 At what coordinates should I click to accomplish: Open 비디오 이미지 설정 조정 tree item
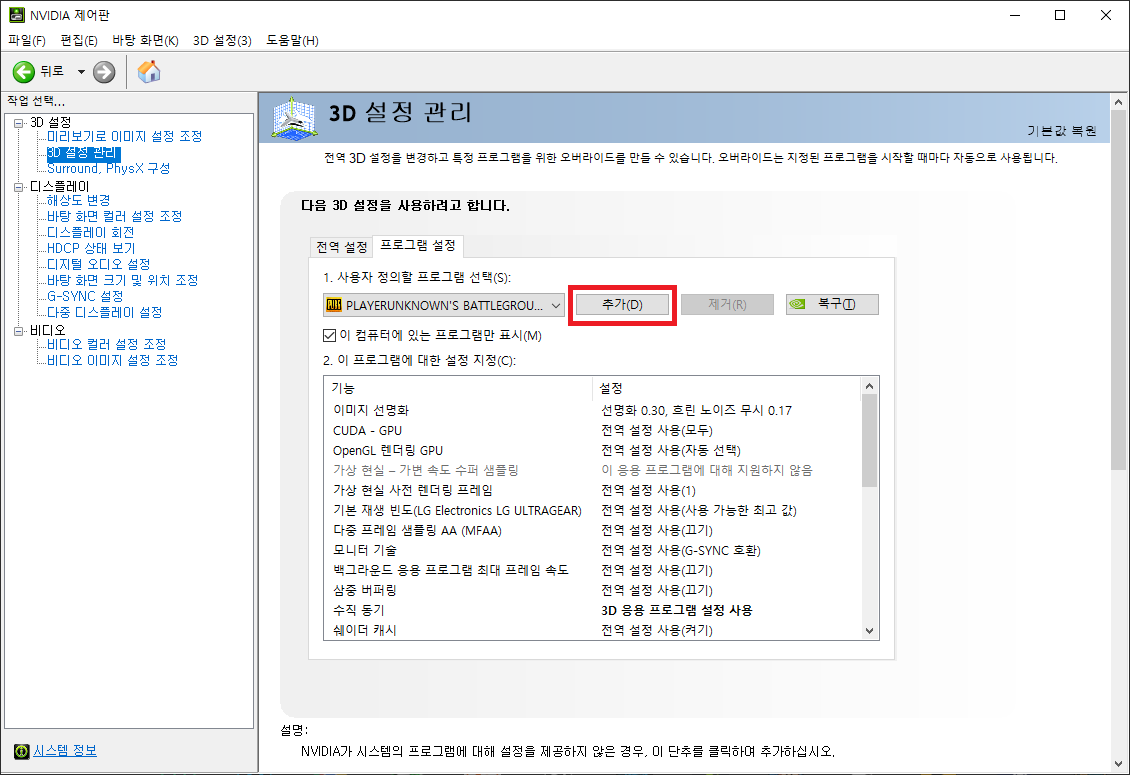pyautogui.click(x=112, y=360)
